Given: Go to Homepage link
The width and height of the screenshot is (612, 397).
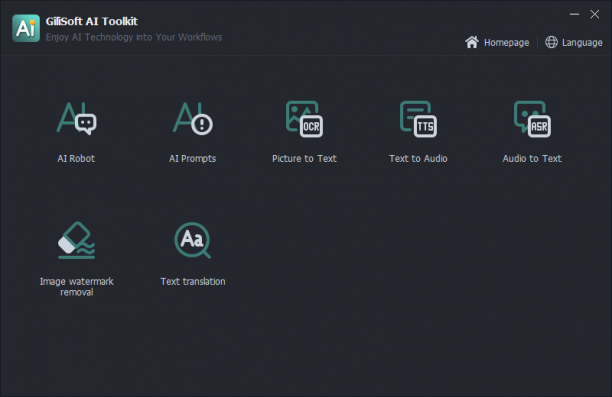Looking at the screenshot, I should tap(507, 43).
